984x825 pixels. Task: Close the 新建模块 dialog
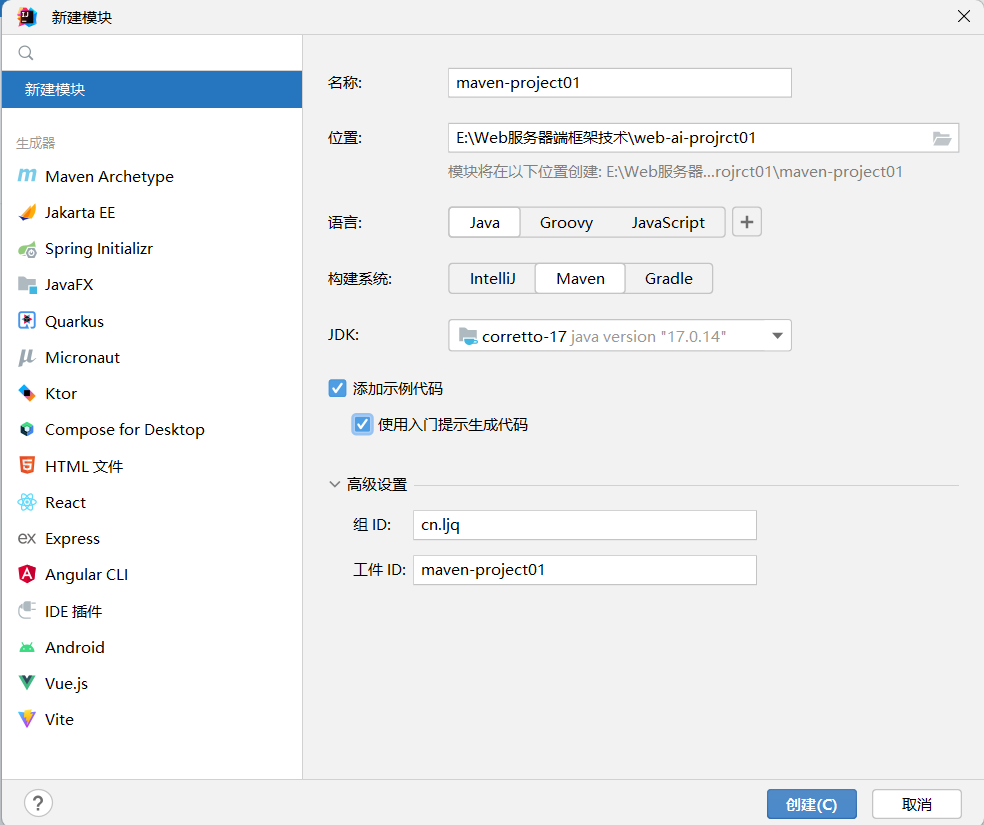click(x=964, y=16)
